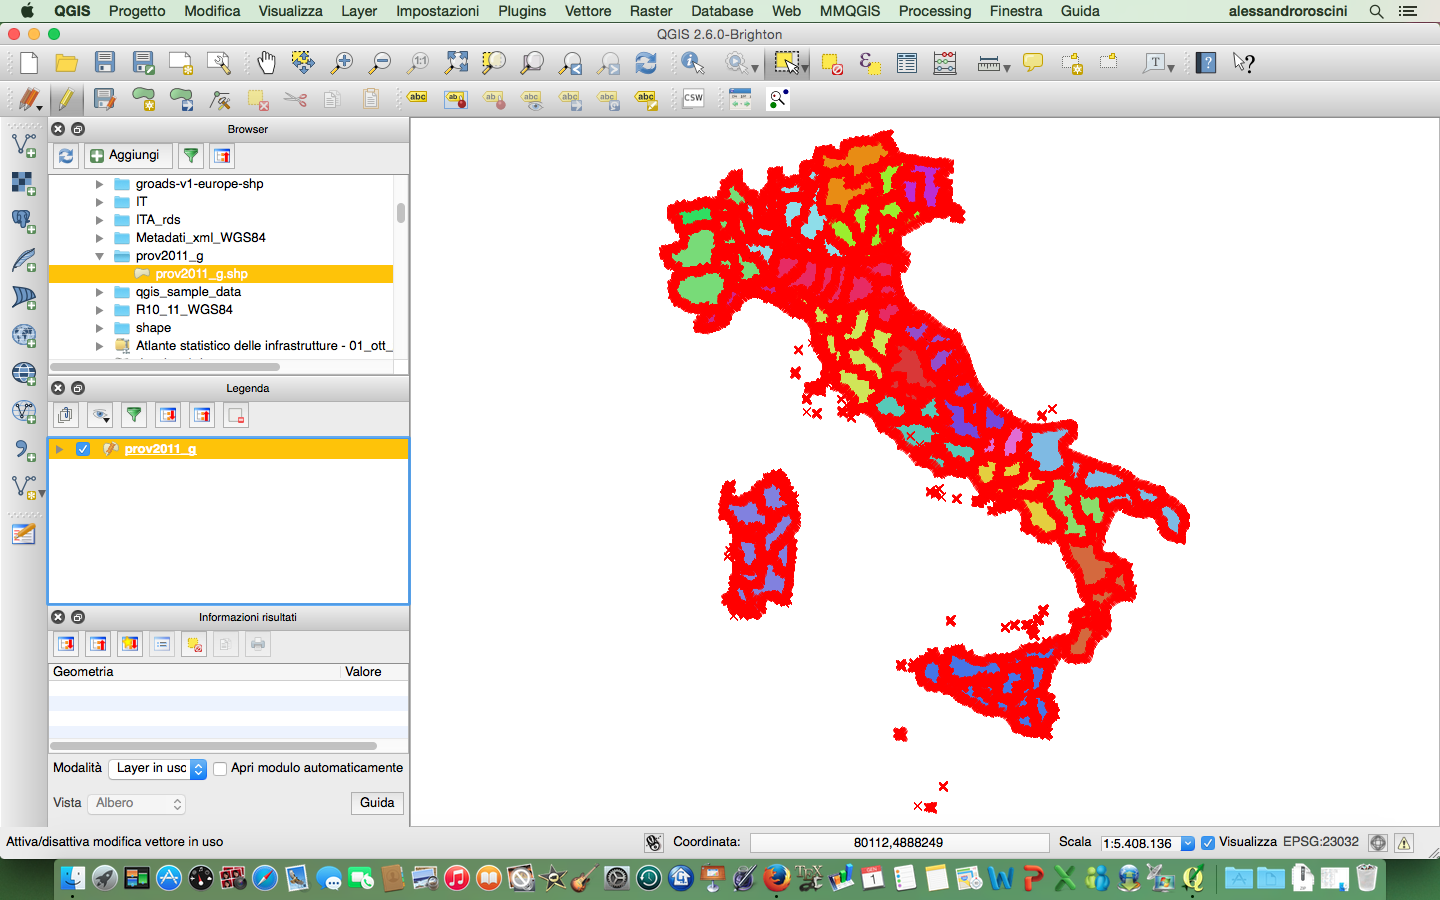Click the Zoom Out magnifier tool
The width and height of the screenshot is (1440, 900).
[x=380, y=63]
